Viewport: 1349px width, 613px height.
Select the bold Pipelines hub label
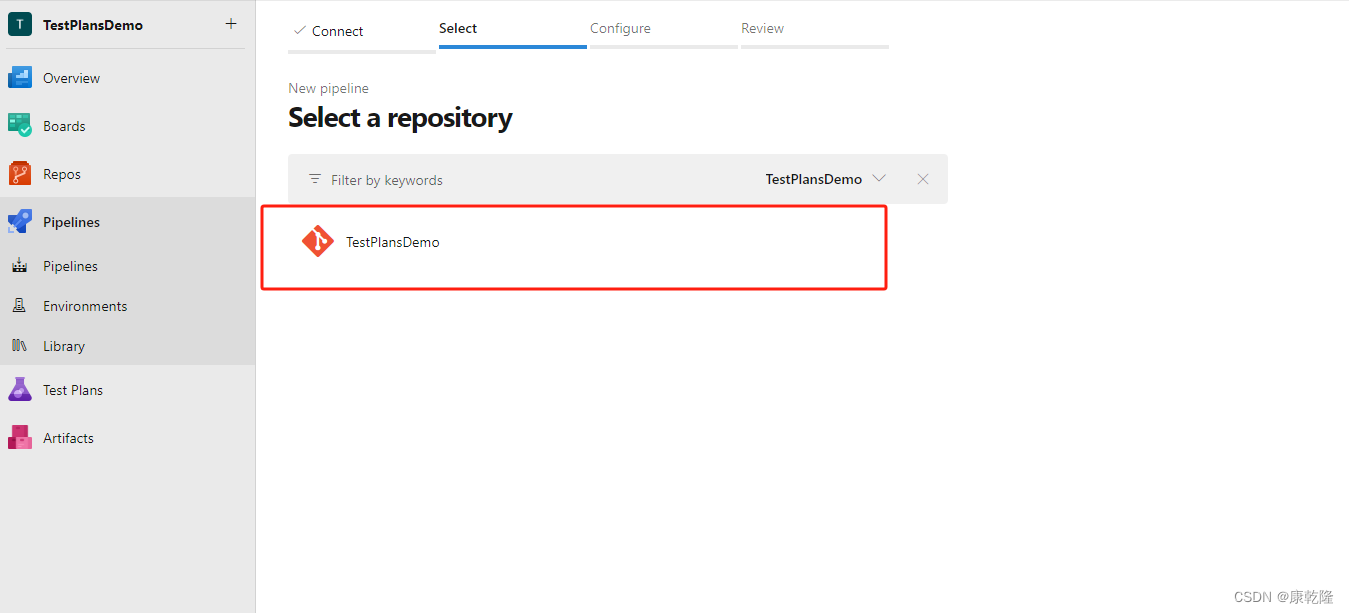coord(71,222)
